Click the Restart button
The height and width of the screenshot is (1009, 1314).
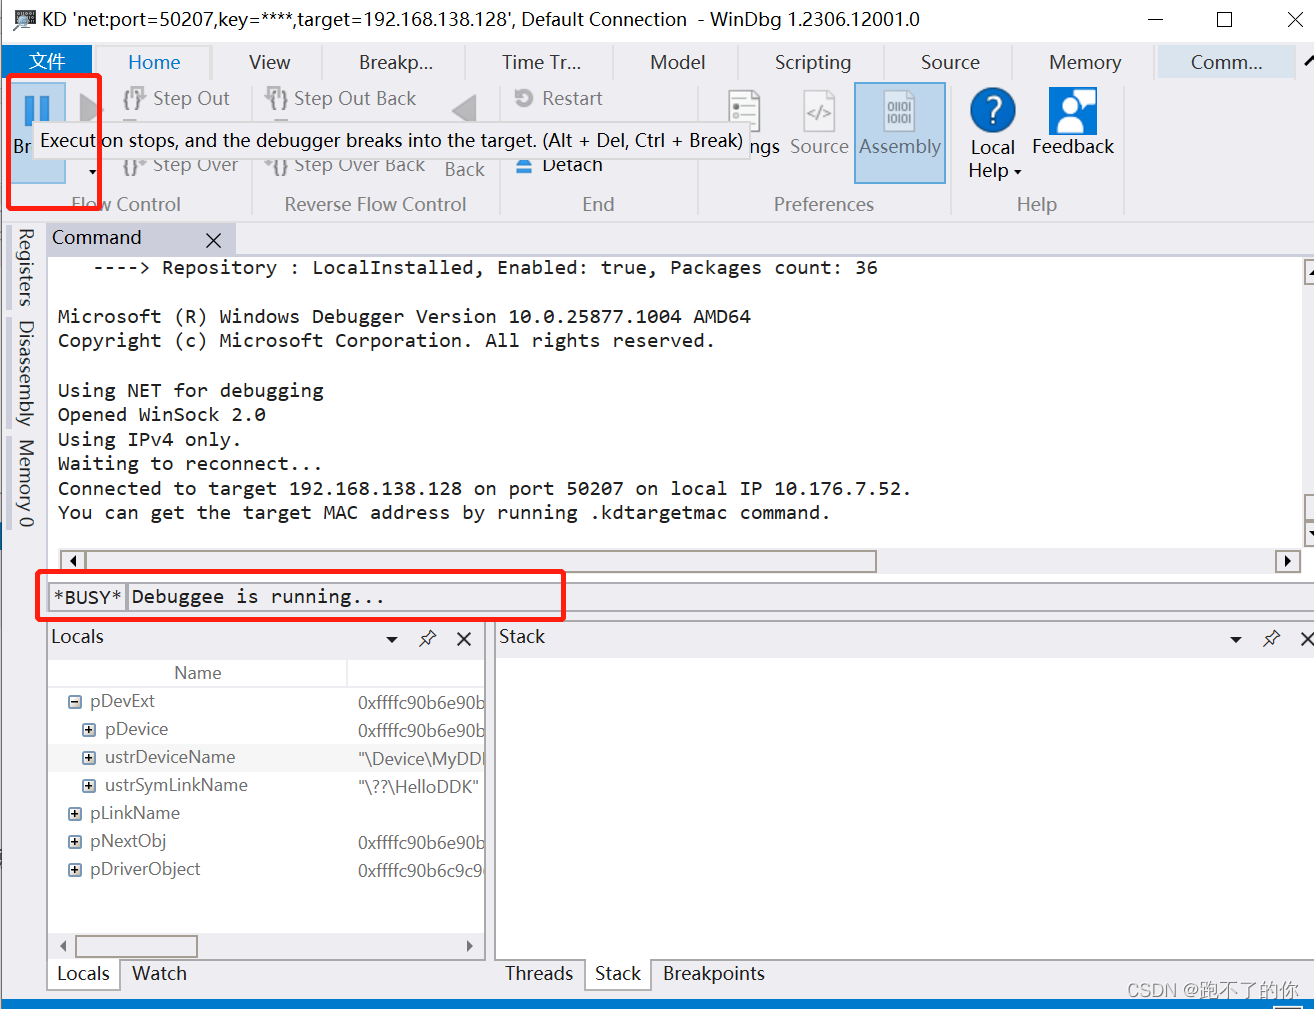[x=558, y=98]
